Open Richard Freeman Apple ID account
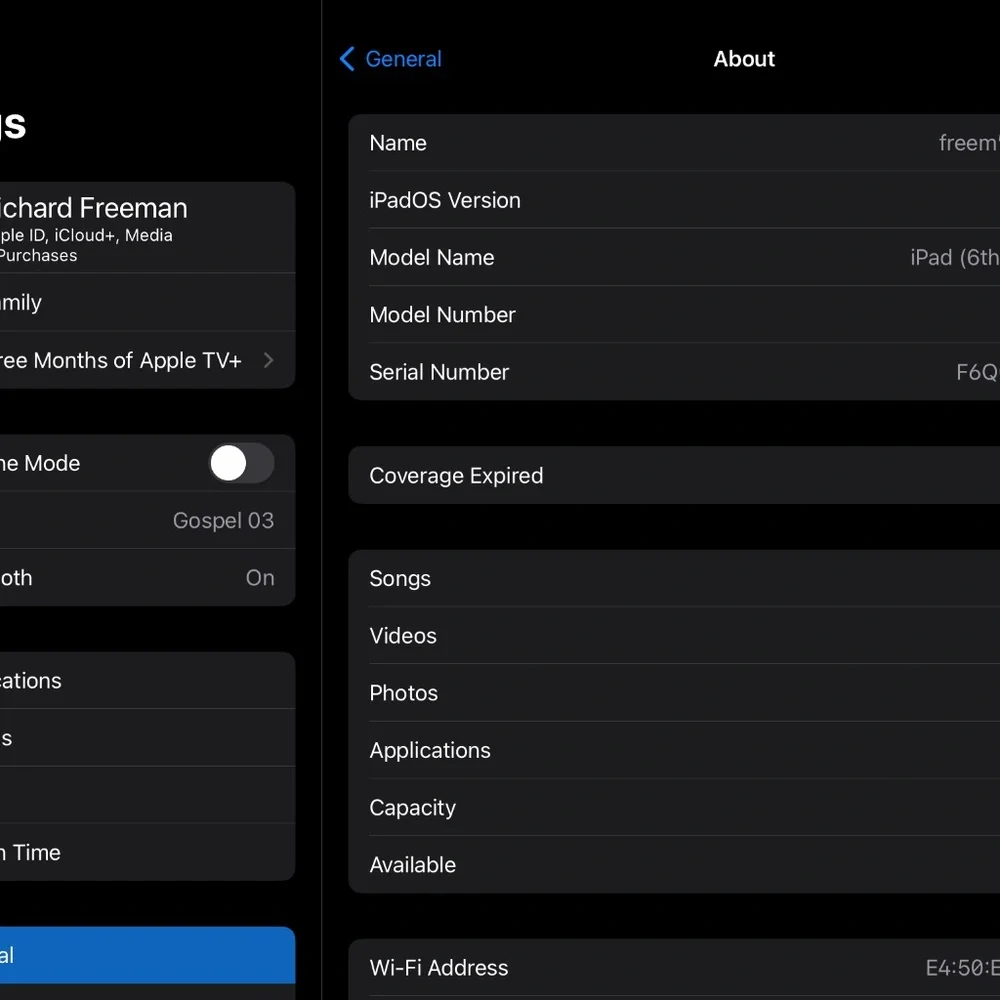This screenshot has width=1000, height=1000. click(x=147, y=228)
